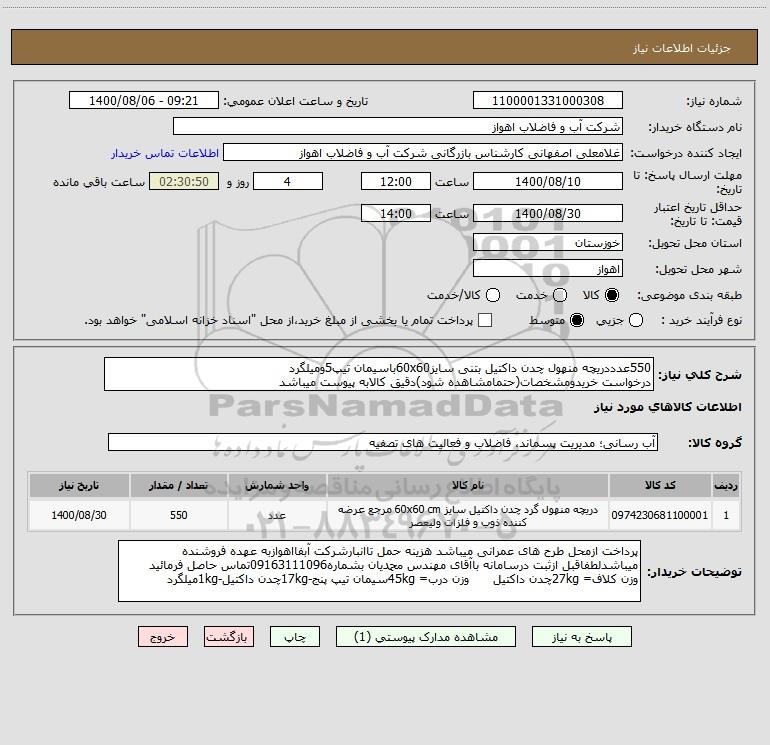Click the need date cell 1400/08/30 in table
Viewport: 770px width, 745px height.
click(79, 515)
